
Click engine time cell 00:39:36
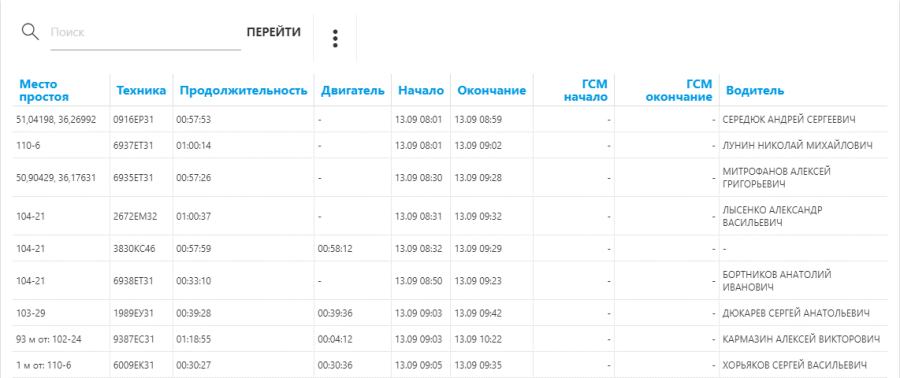[335, 313]
